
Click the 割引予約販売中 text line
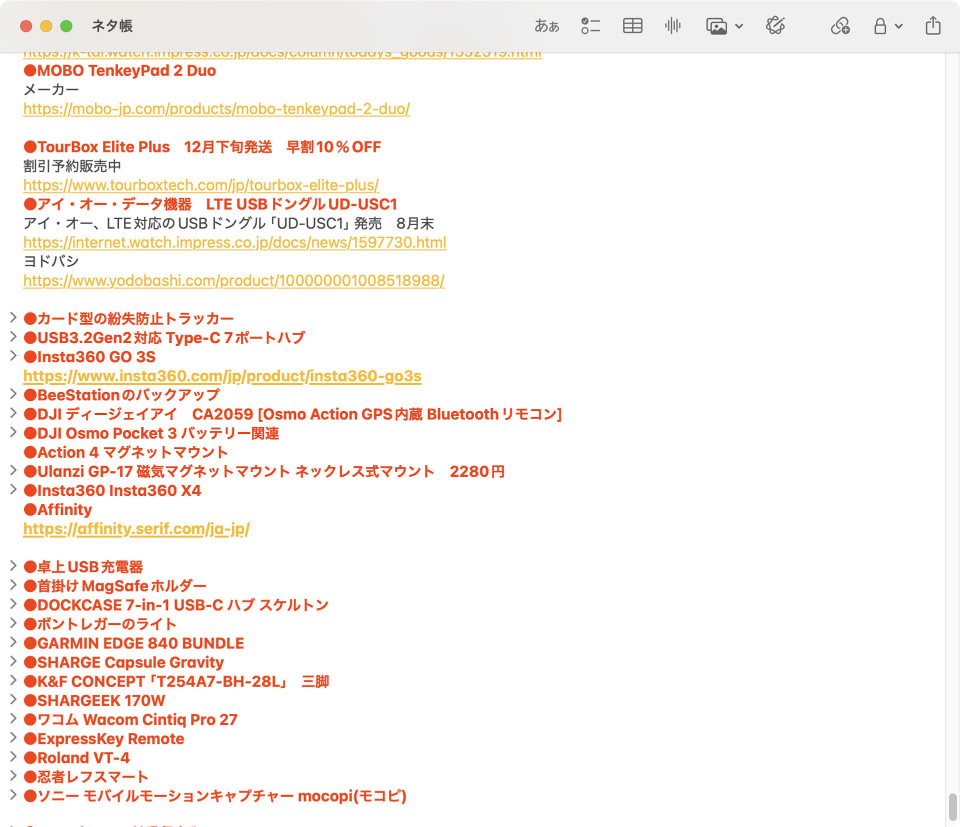point(72,166)
